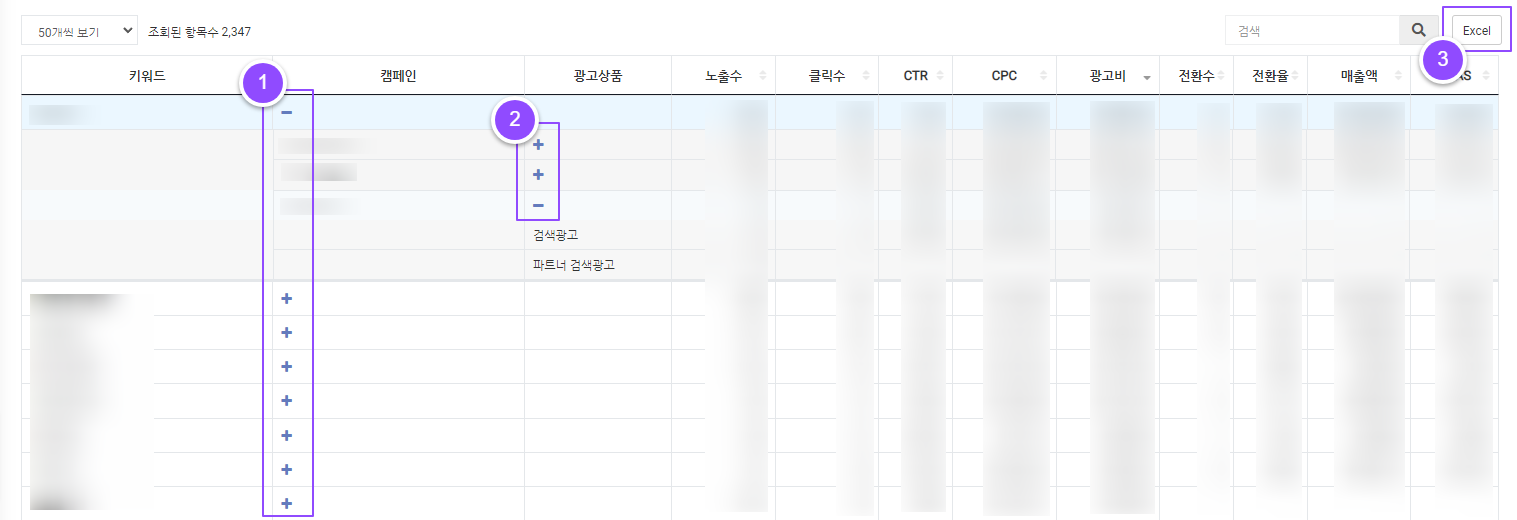This screenshot has width=1517, height=520.
Task: Expand the topmost plus in 광고상품 column
Action: point(538,145)
